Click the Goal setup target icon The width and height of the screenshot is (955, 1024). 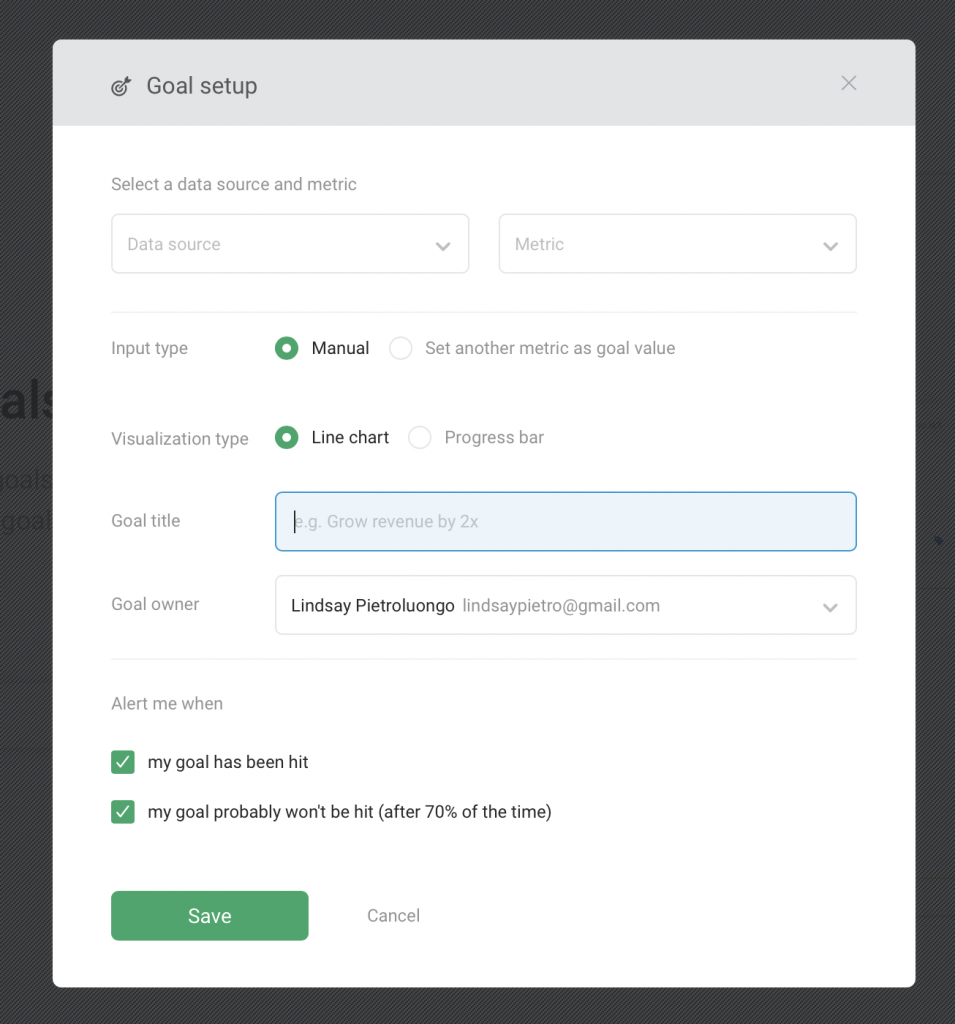(121, 86)
